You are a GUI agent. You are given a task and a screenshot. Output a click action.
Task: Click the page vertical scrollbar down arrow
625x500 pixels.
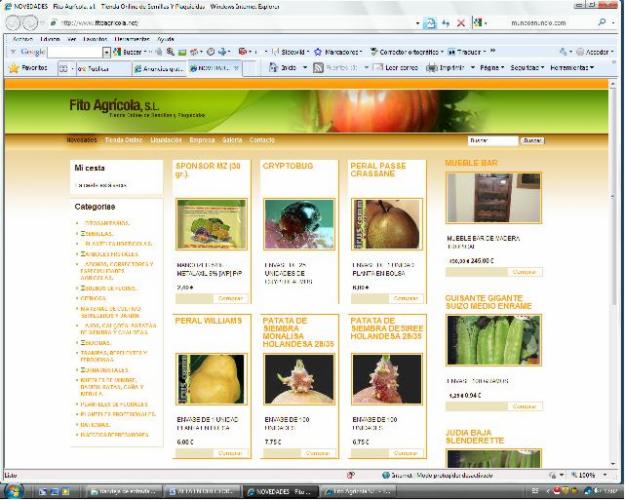click(x=613, y=464)
